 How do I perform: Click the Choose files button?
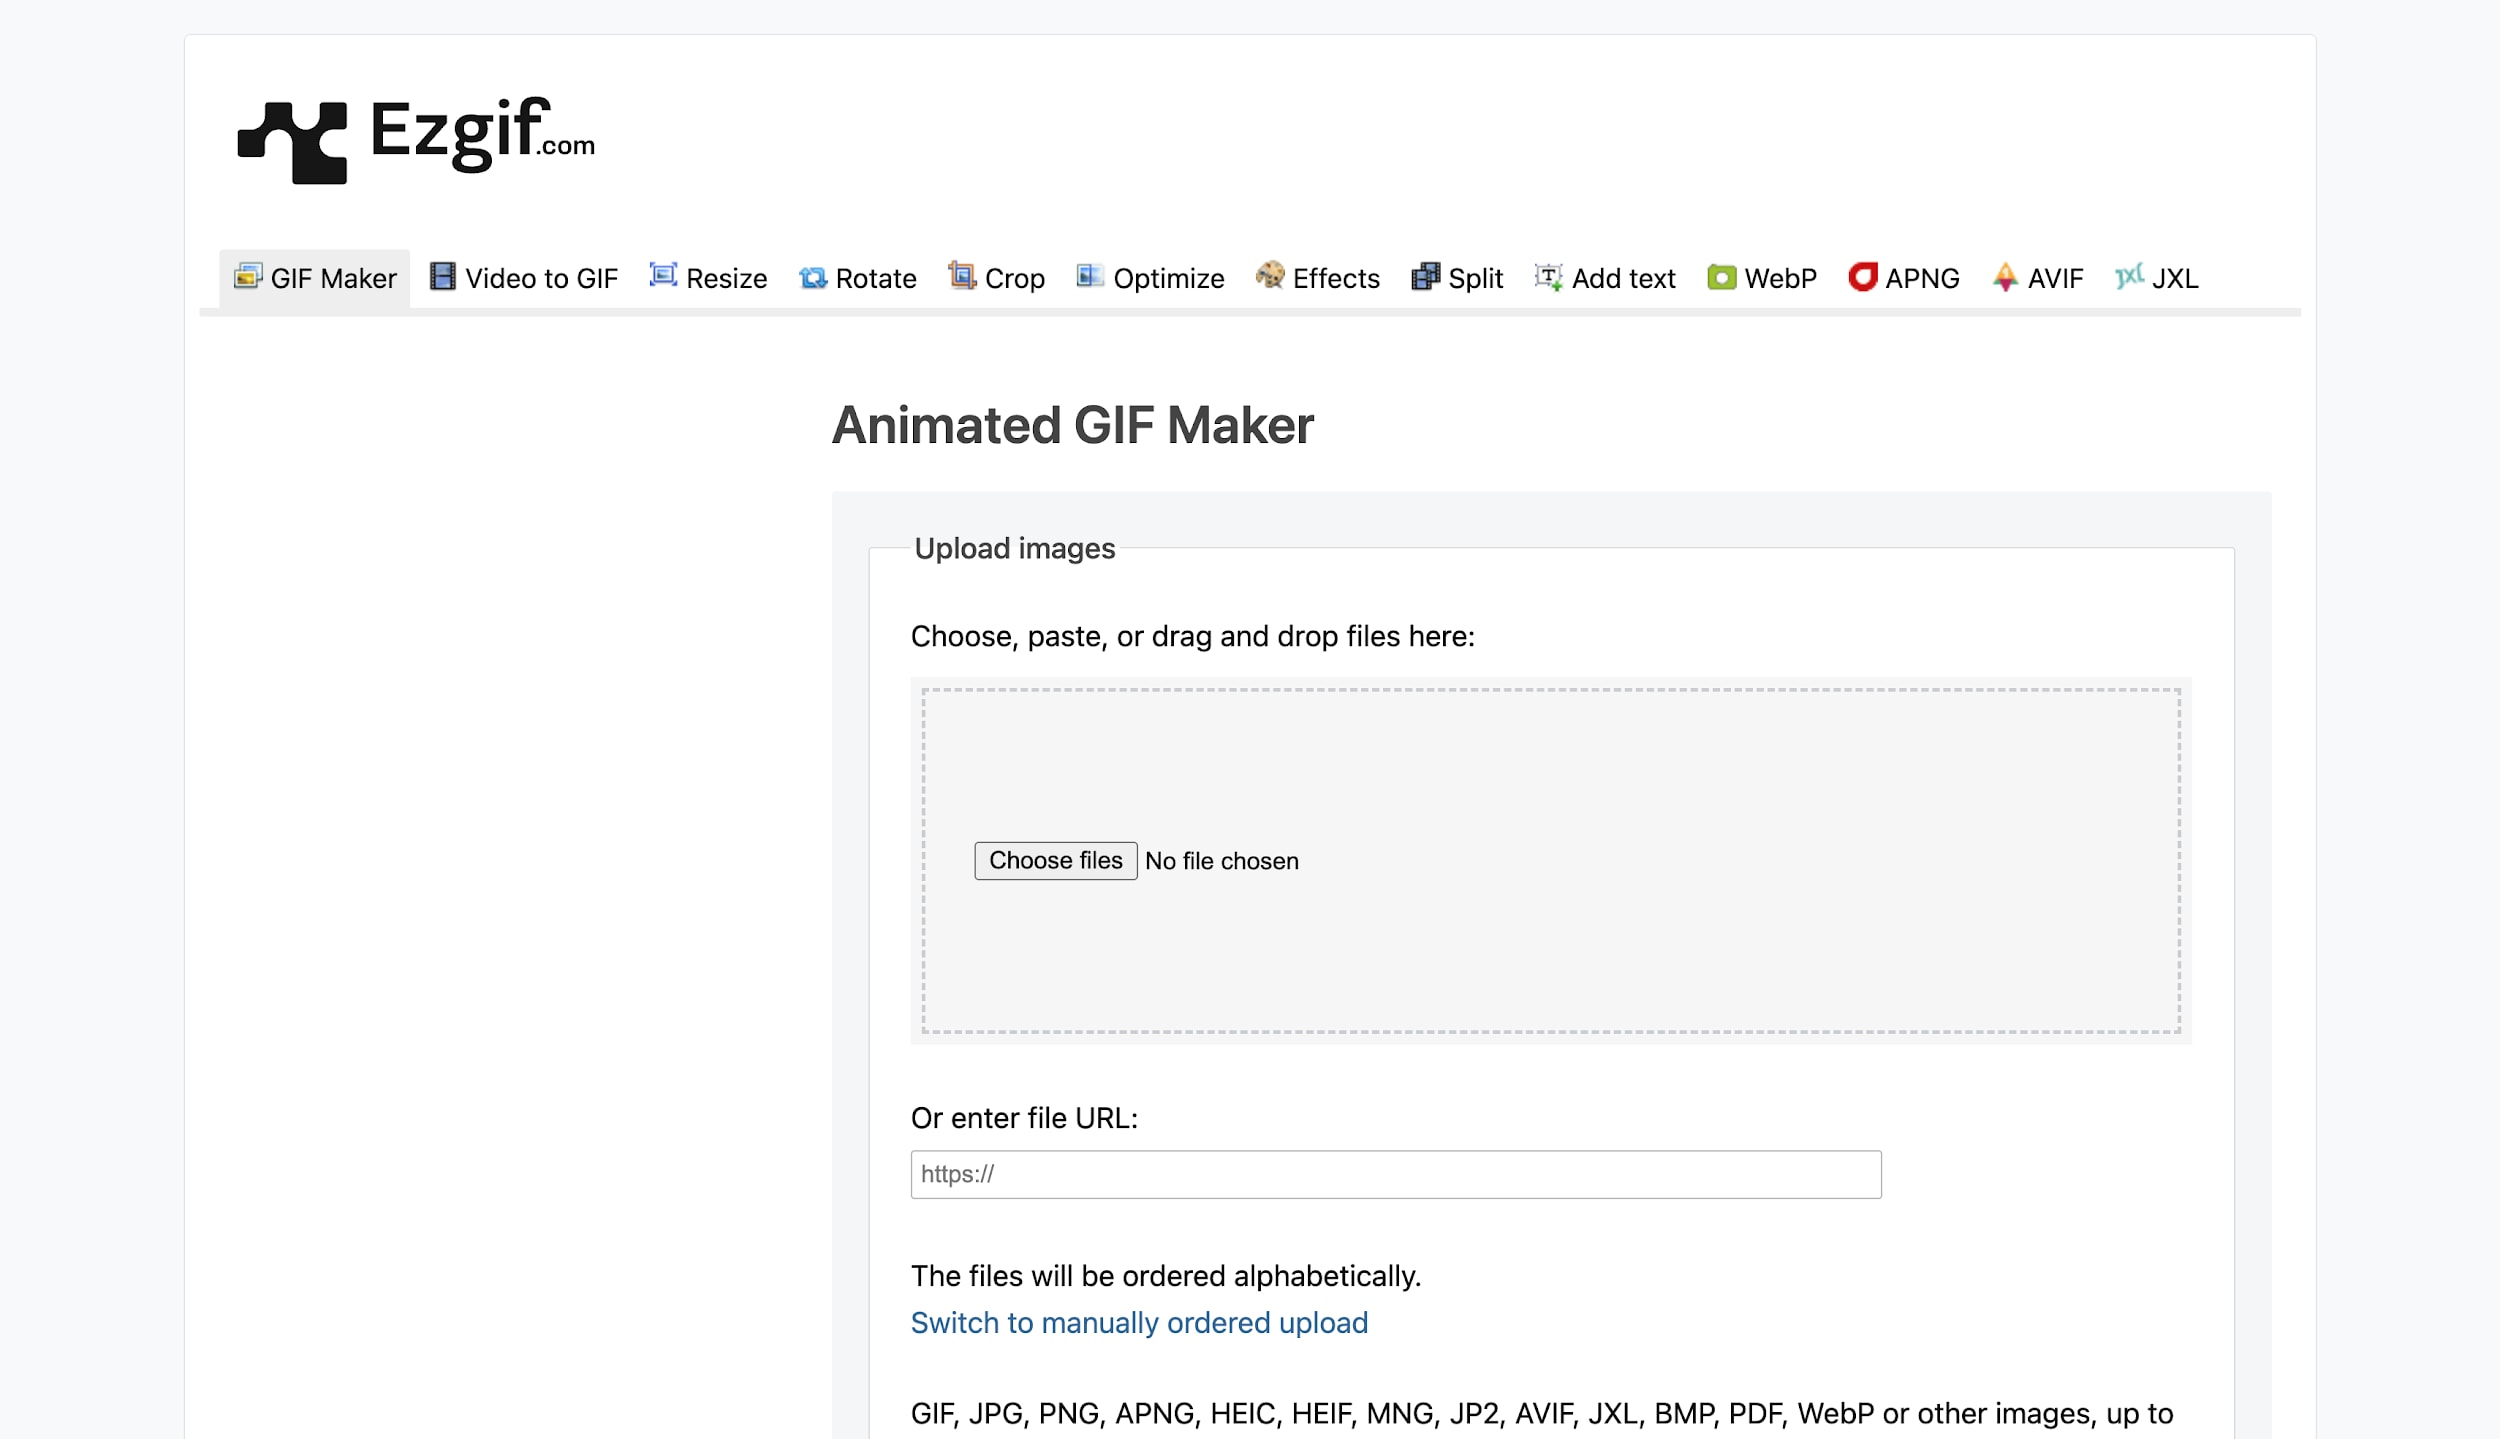click(1054, 860)
